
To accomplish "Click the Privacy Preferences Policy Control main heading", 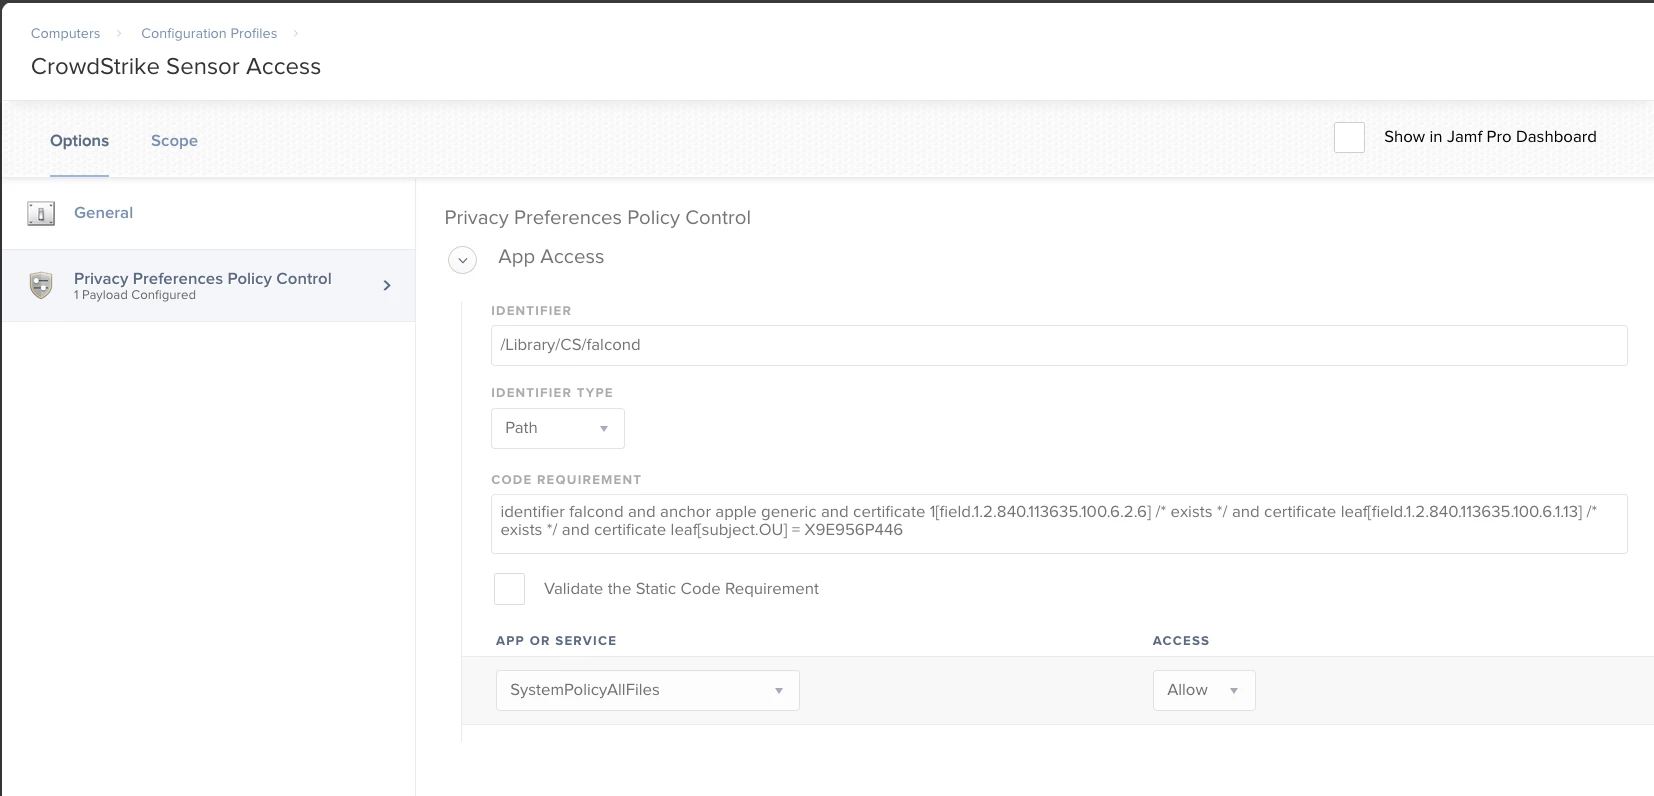I will click(x=598, y=218).
